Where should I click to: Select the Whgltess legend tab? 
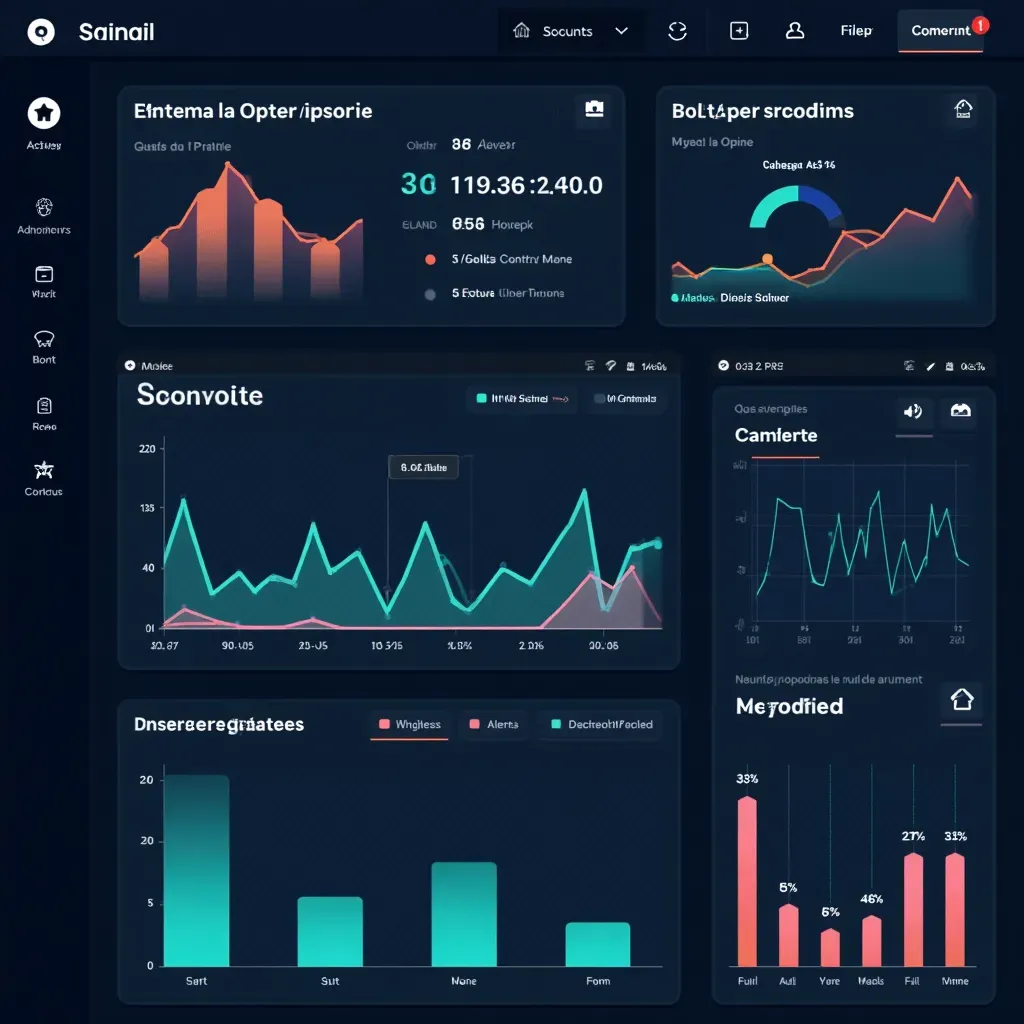pyautogui.click(x=410, y=724)
